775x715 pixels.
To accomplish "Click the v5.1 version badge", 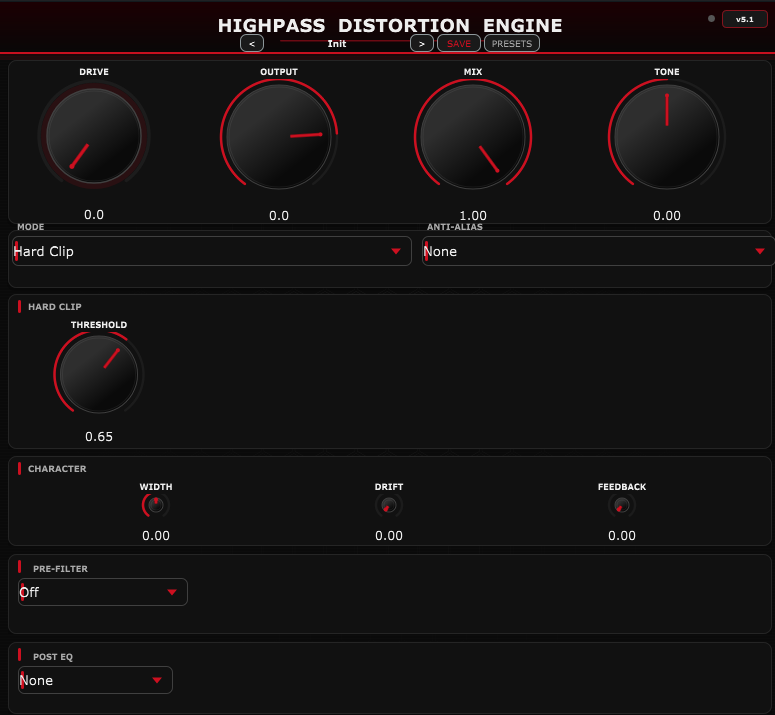I will pos(744,19).
